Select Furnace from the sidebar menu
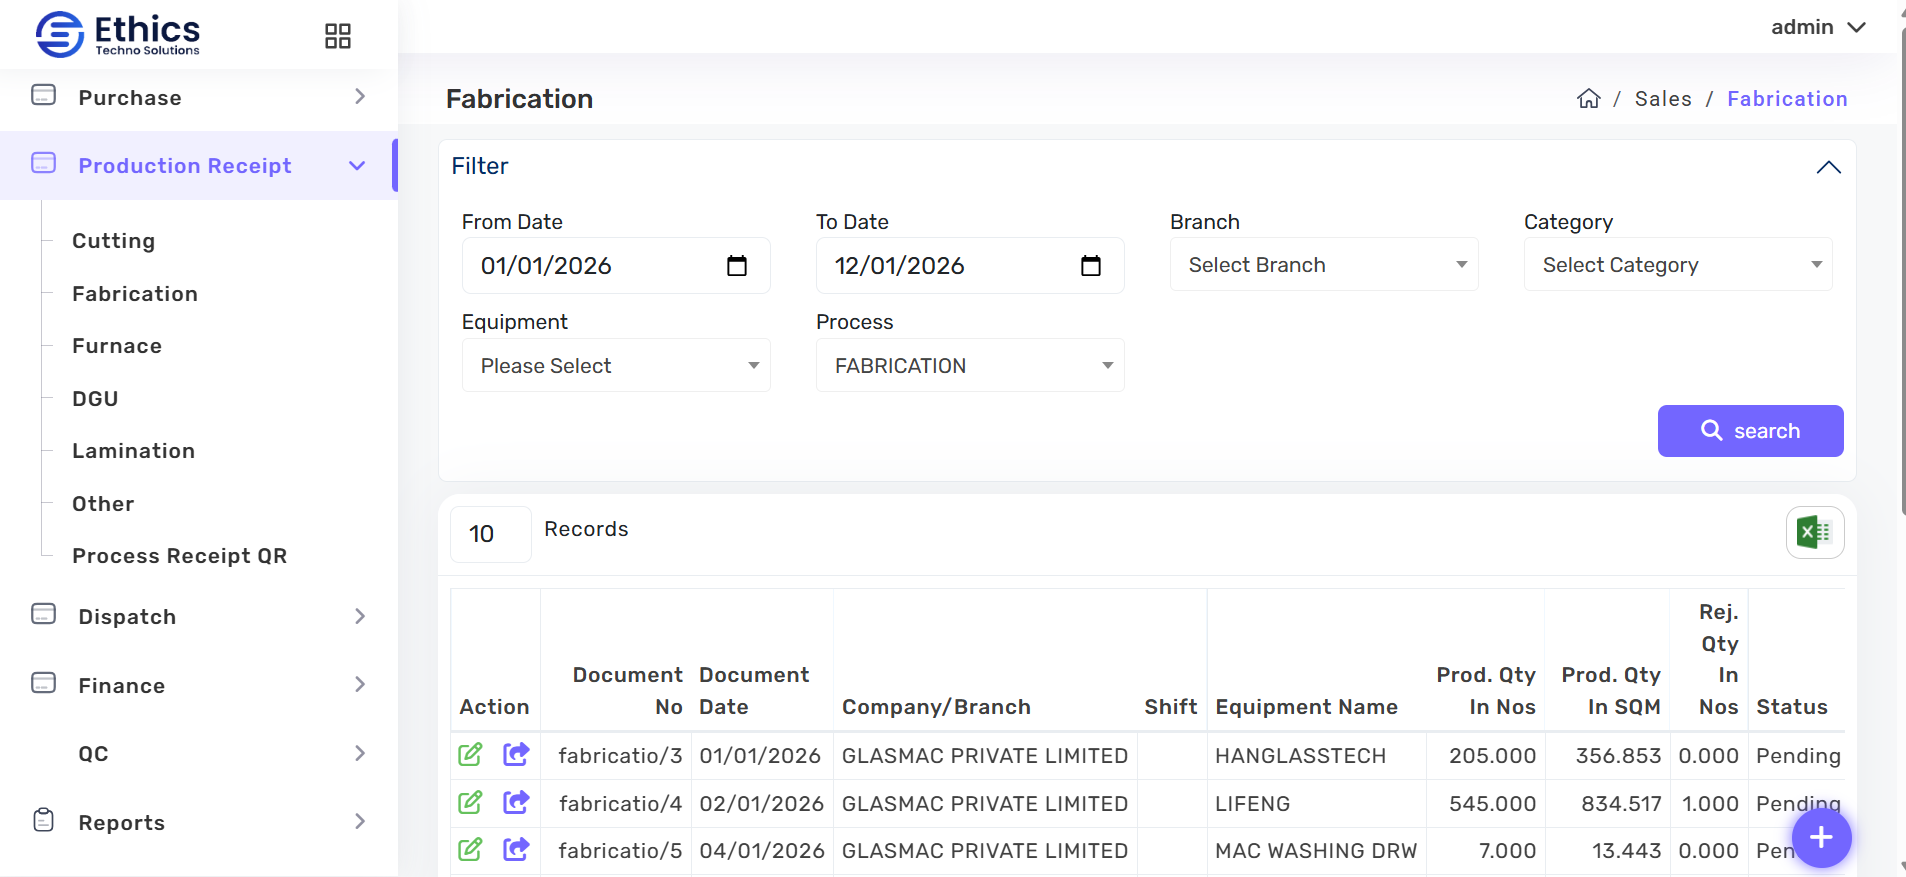This screenshot has height=877, width=1906. [117, 346]
